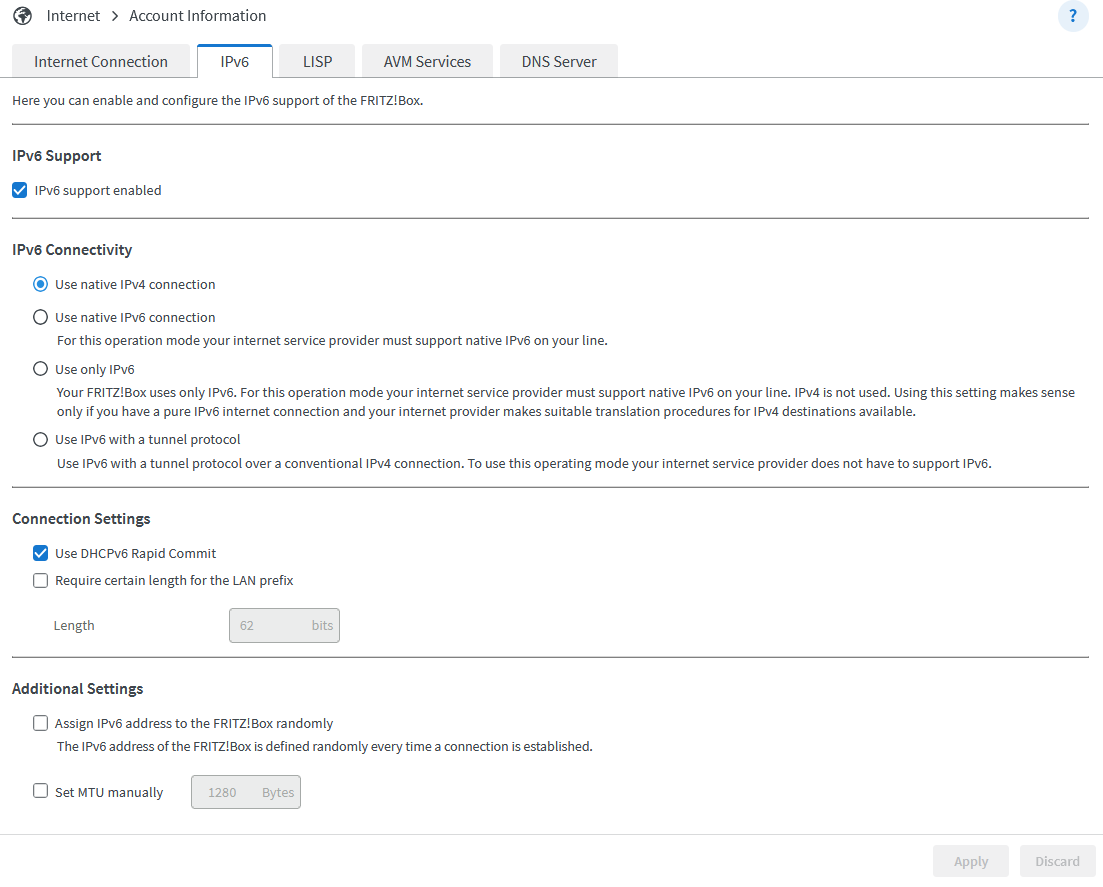Image resolution: width=1103 pixels, height=887 pixels.
Task: Click the globe Internet icon
Action: point(22,16)
